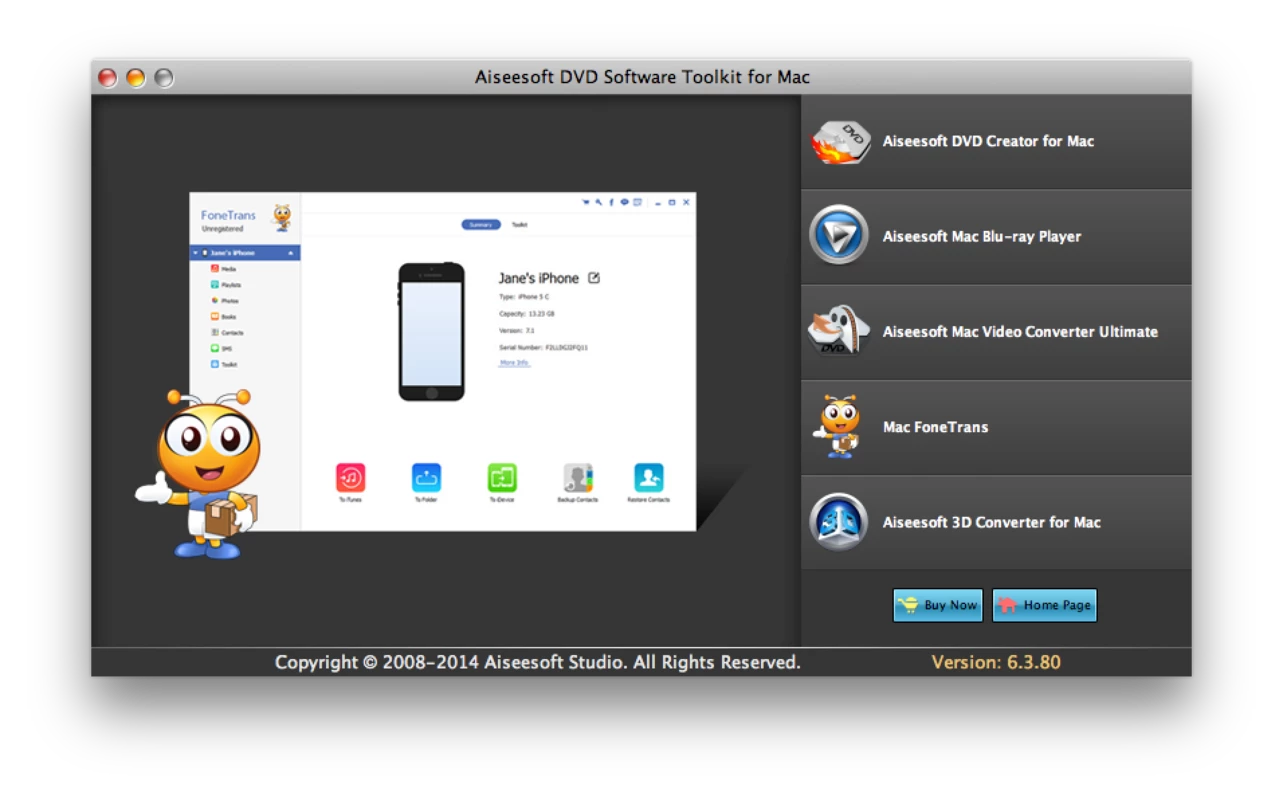The image size is (1283, 800).
Task: Click the To Folder icon in preview
Action: 426,479
